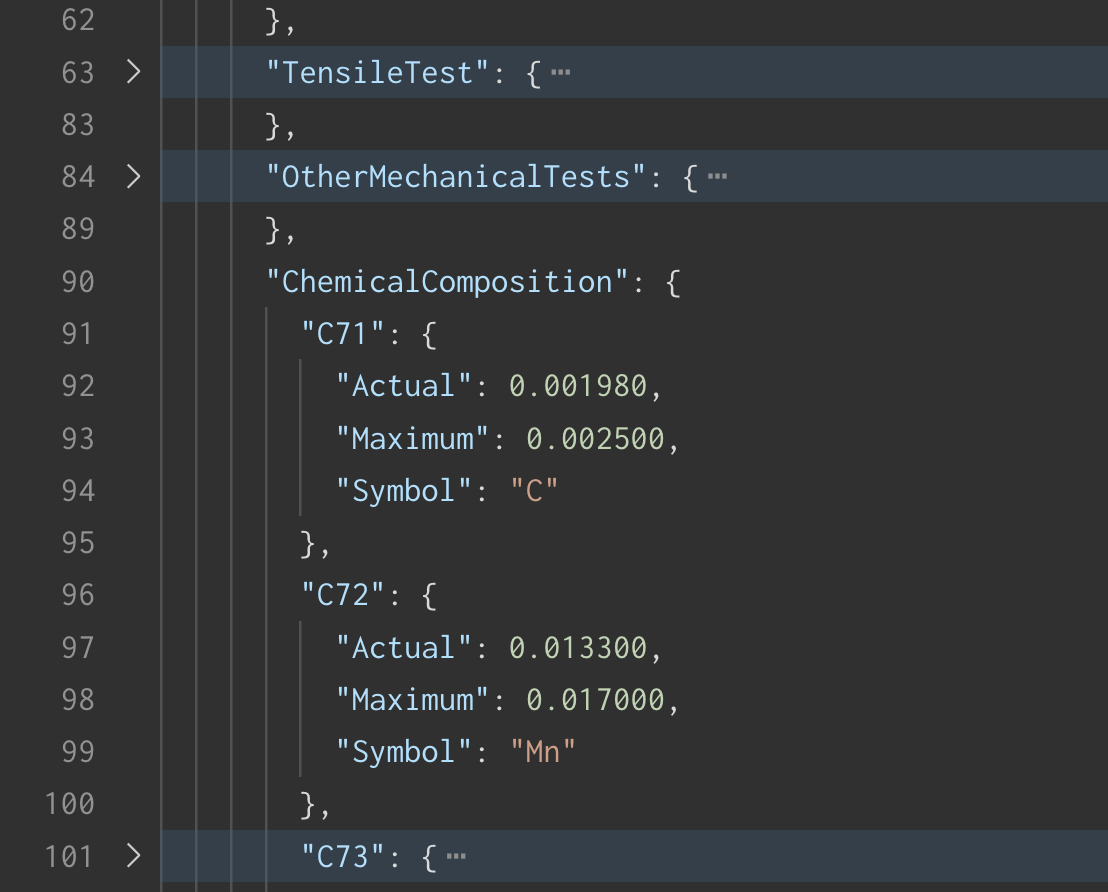This screenshot has height=892, width=1108.
Task: Click the Actual value 0.013300
Action: [x=578, y=648]
